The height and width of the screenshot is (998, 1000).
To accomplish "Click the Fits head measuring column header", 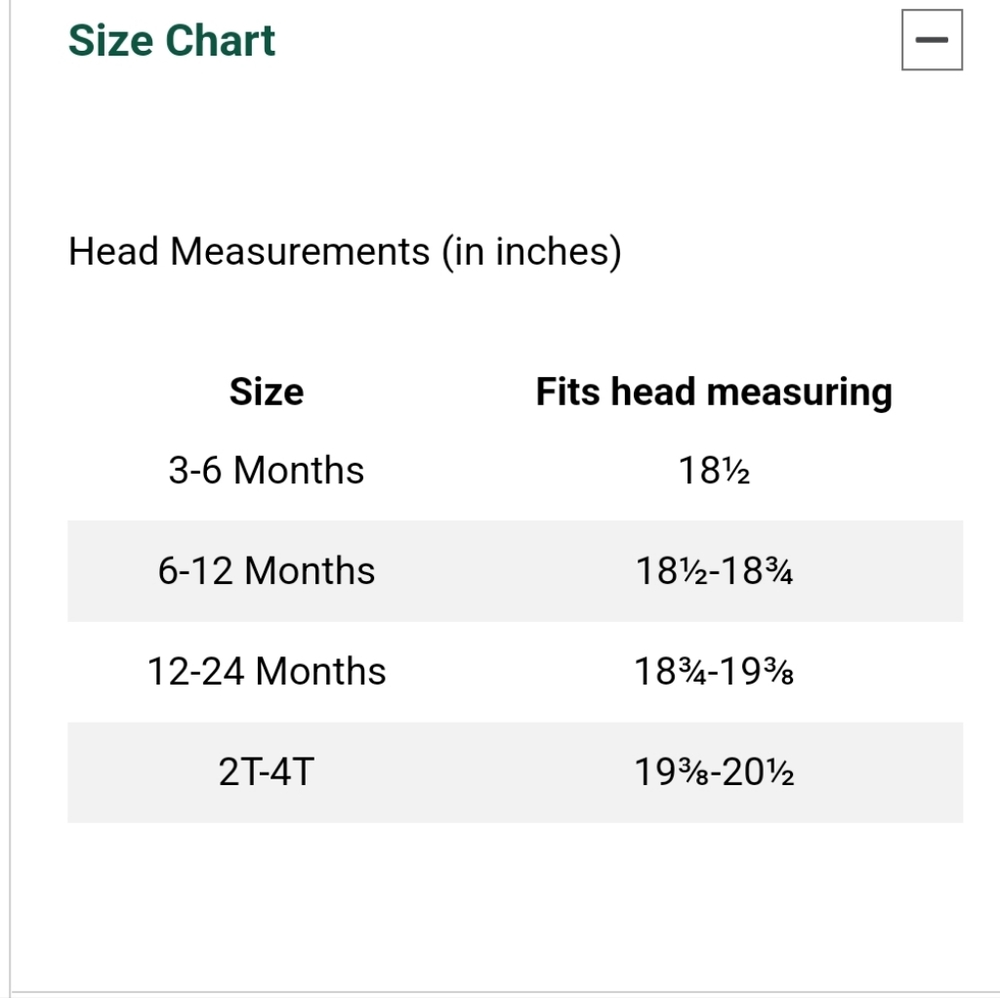I will click(714, 392).
